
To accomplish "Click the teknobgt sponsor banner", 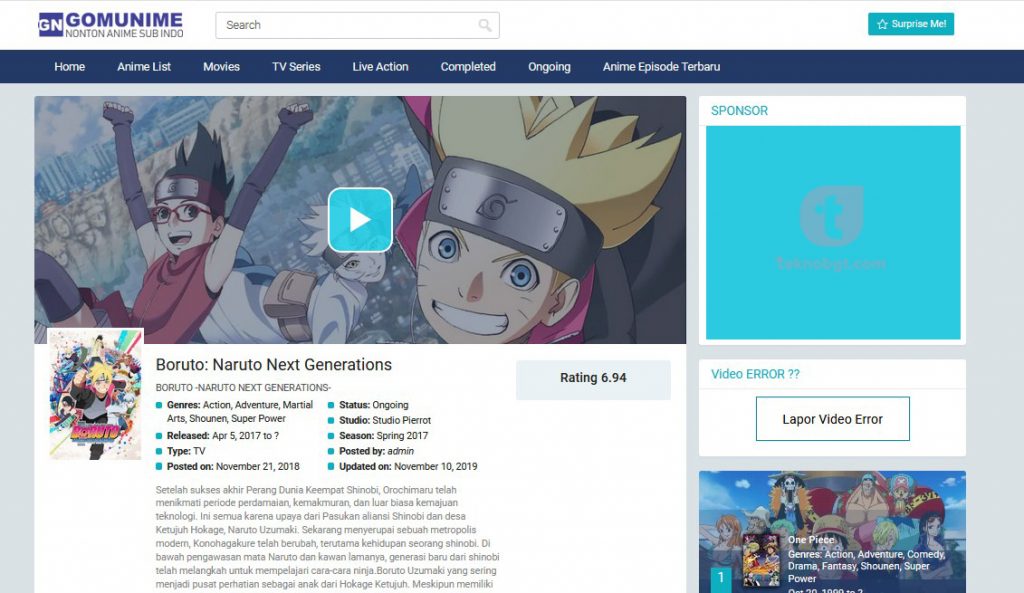I will (833, 232).
